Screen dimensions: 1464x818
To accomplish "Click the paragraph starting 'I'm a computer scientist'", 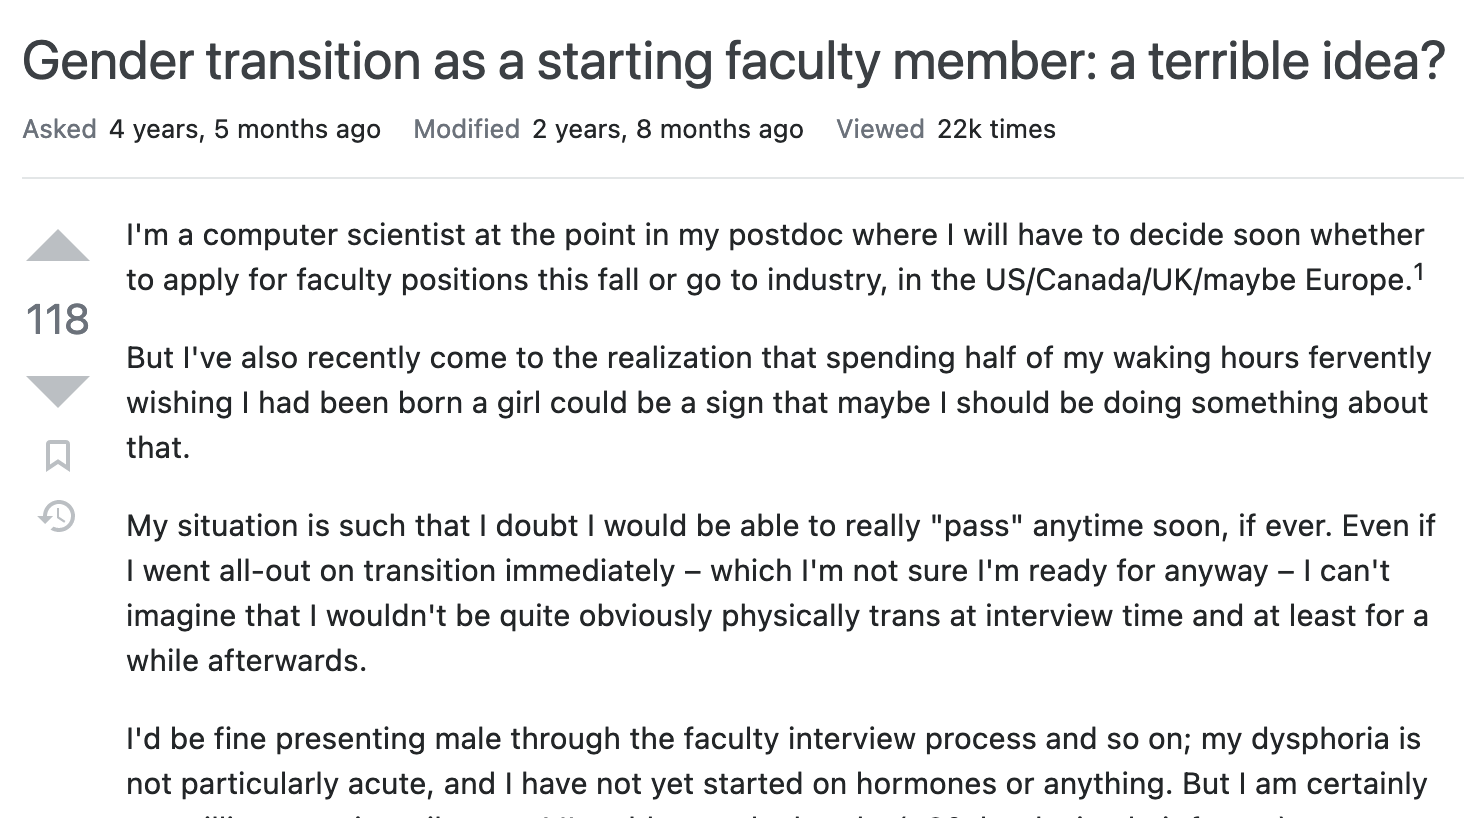I will 775,257.
